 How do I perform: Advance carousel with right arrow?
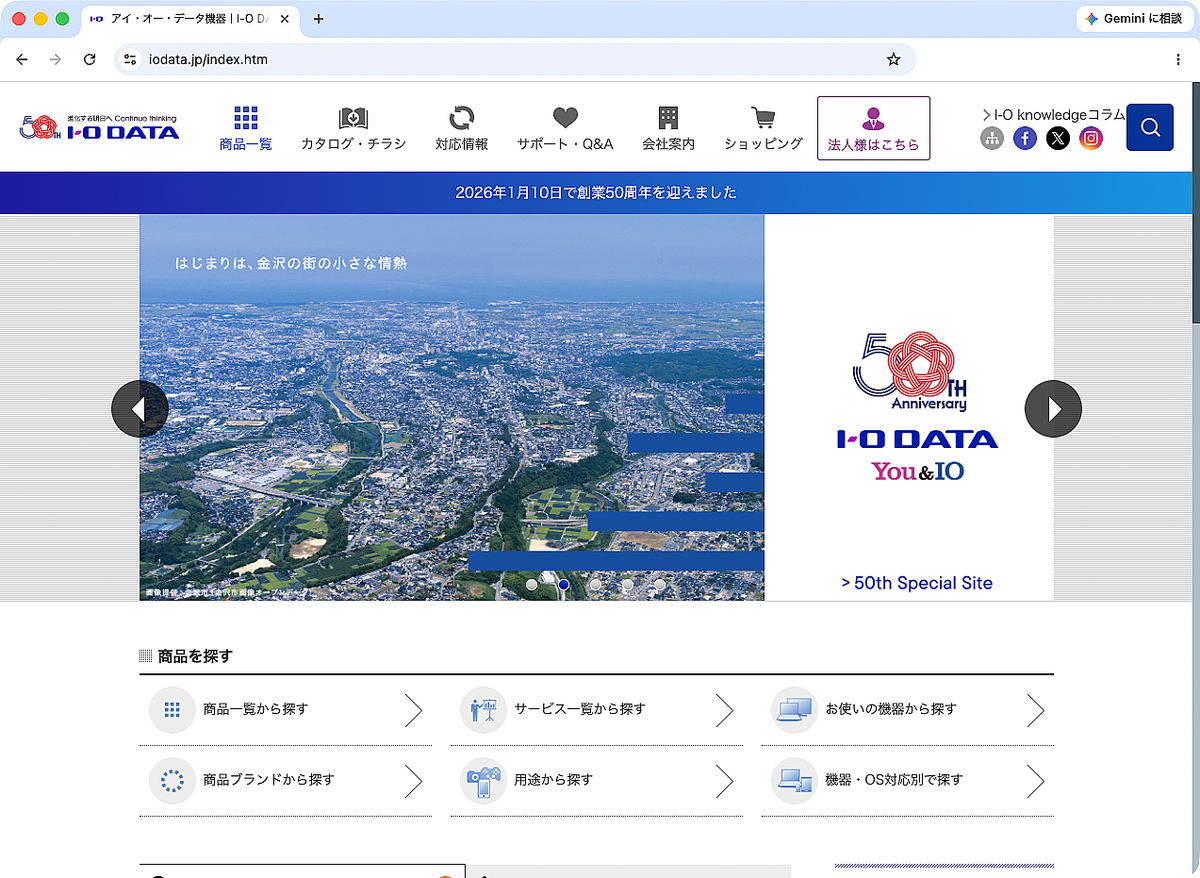[1053, 409]
